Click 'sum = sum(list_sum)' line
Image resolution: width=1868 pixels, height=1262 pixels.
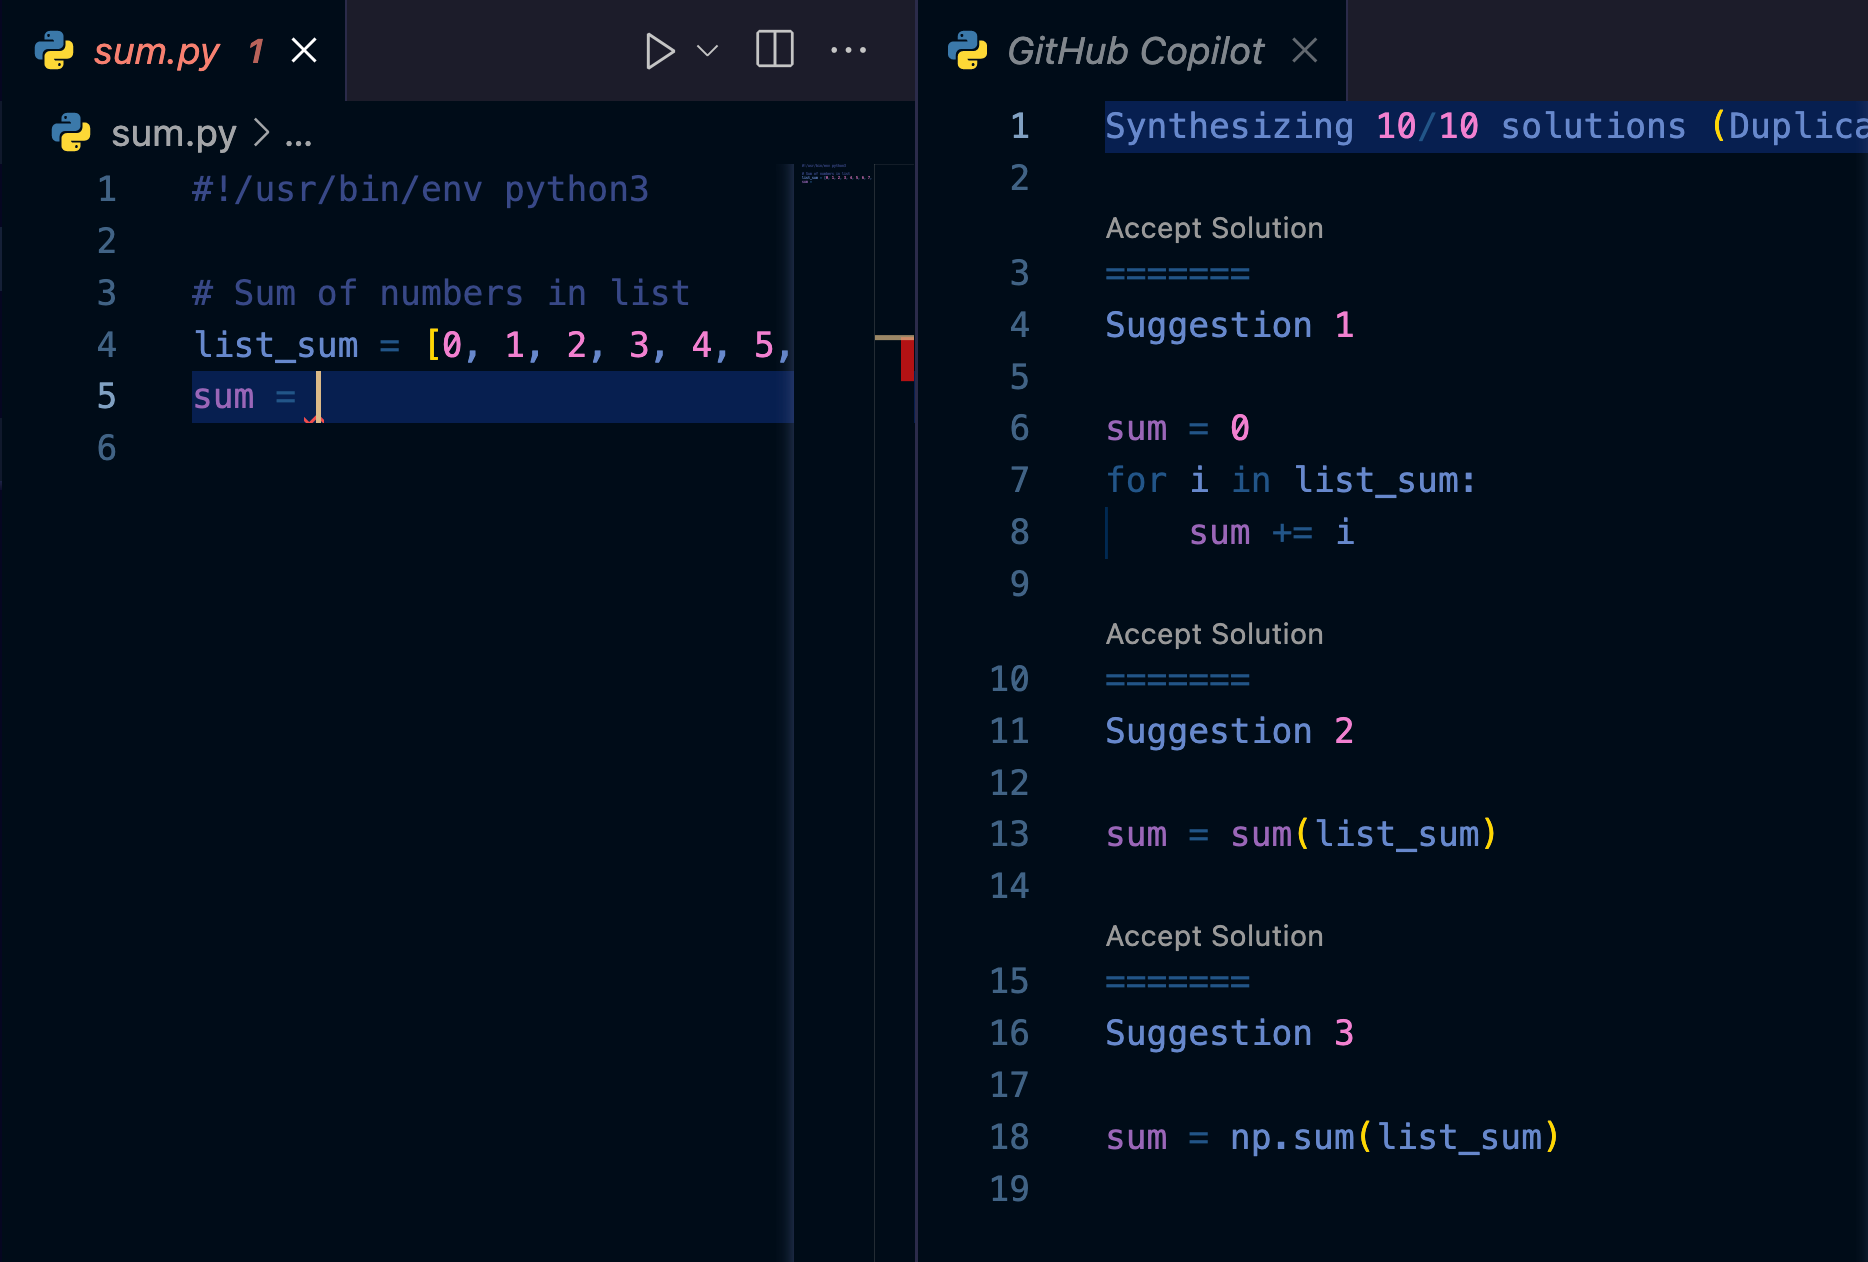[x=1301, y=834]
